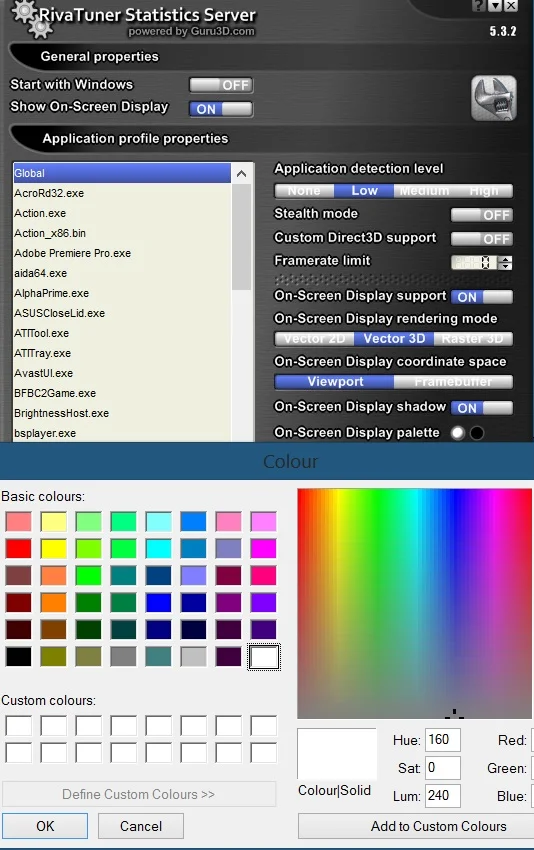The width and height of the screenshot is (534, 850).
Task: Pick the magenta basic colour
Action: pyautogui.click(x=263, y=549)
